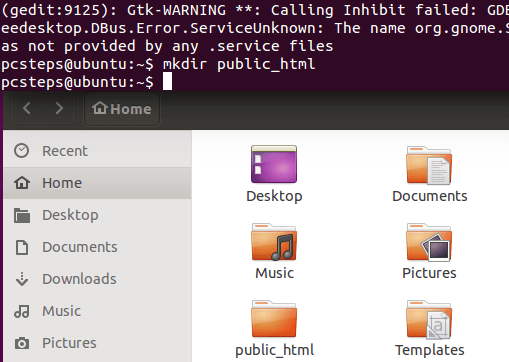This screenshot has height=362, width=509.
Task: Open Documents in the sidebar
Action: click(97, 247)
